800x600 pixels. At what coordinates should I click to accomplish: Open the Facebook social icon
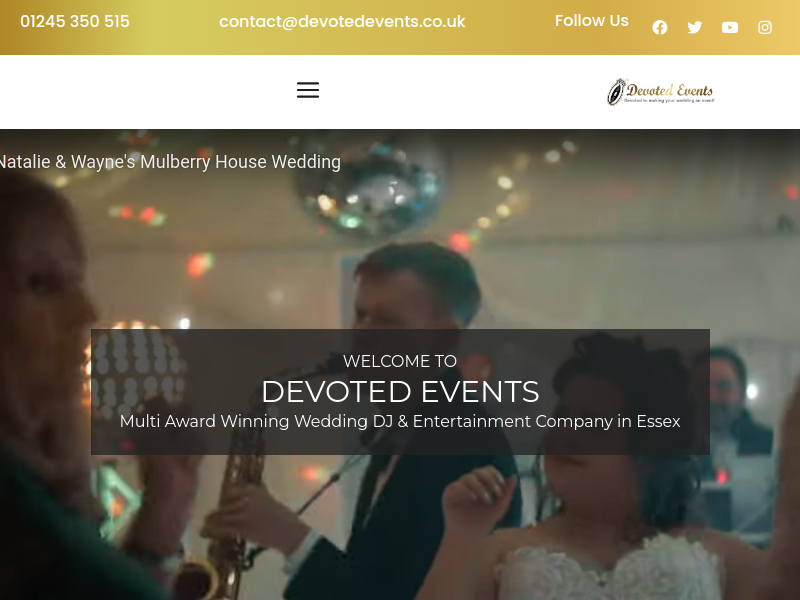(660, 27)
